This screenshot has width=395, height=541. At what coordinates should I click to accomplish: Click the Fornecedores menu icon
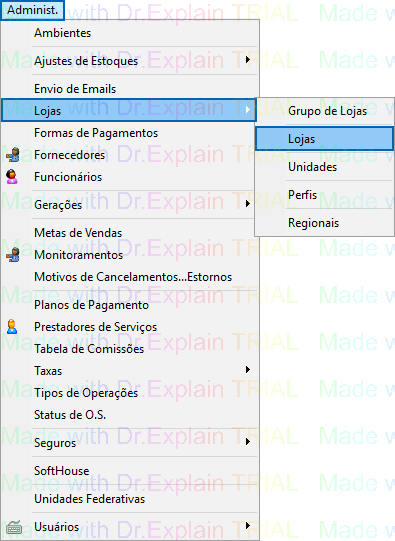pos(13,155)
